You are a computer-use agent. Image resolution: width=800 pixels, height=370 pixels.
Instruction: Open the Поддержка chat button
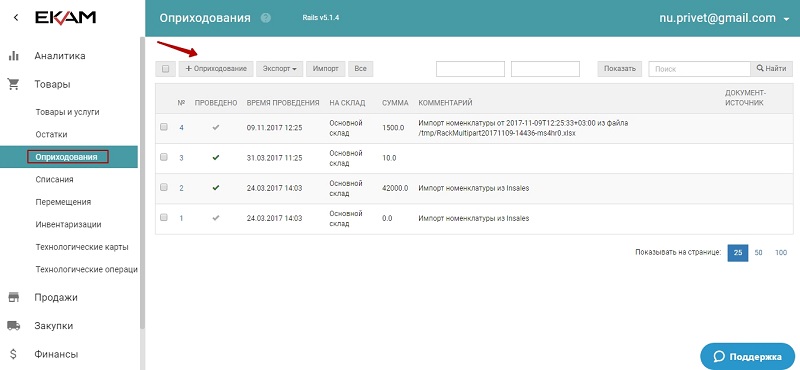pyautogui.click(x=747, y=356)
